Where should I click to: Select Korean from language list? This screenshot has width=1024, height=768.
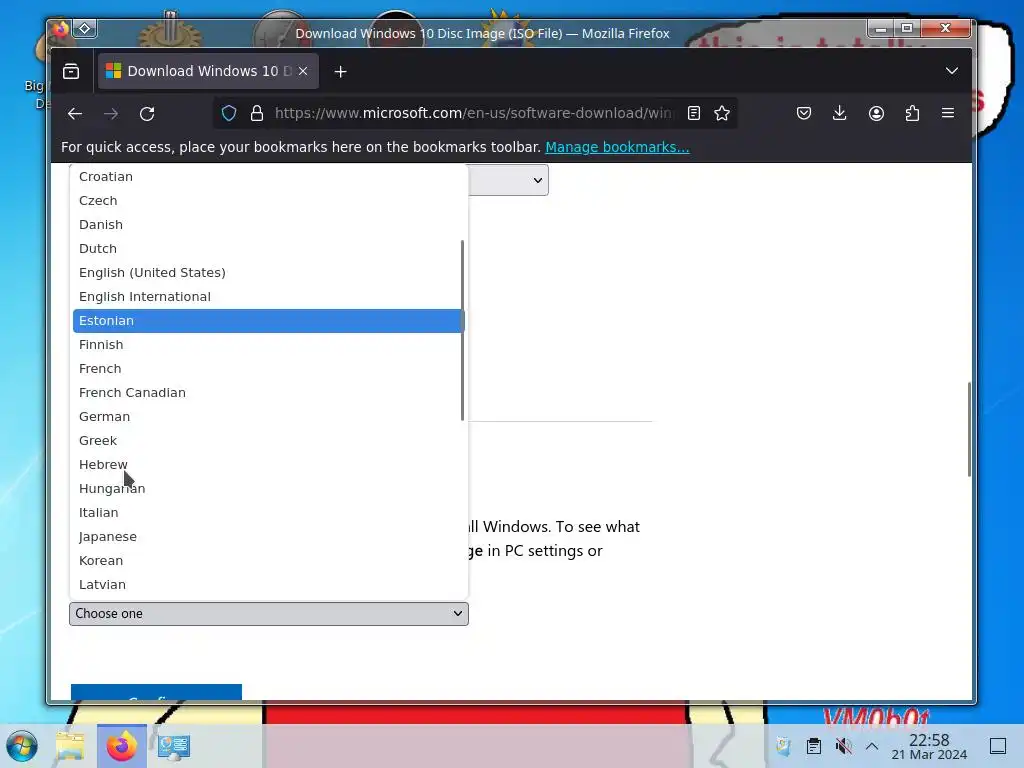(268, 560)
